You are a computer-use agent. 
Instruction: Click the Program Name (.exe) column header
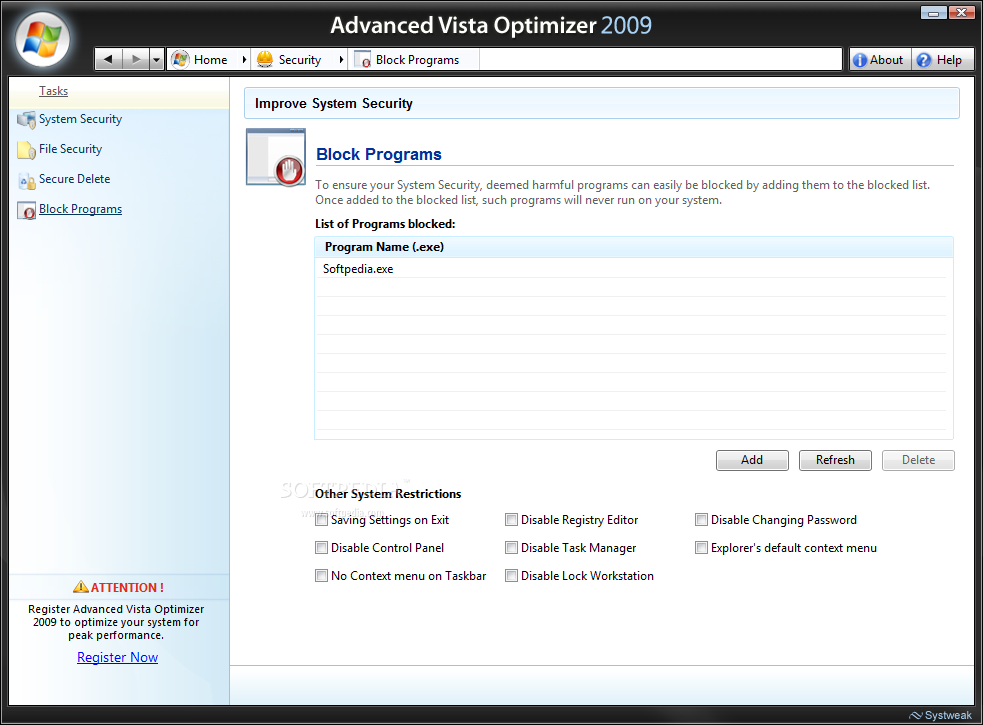634,247
